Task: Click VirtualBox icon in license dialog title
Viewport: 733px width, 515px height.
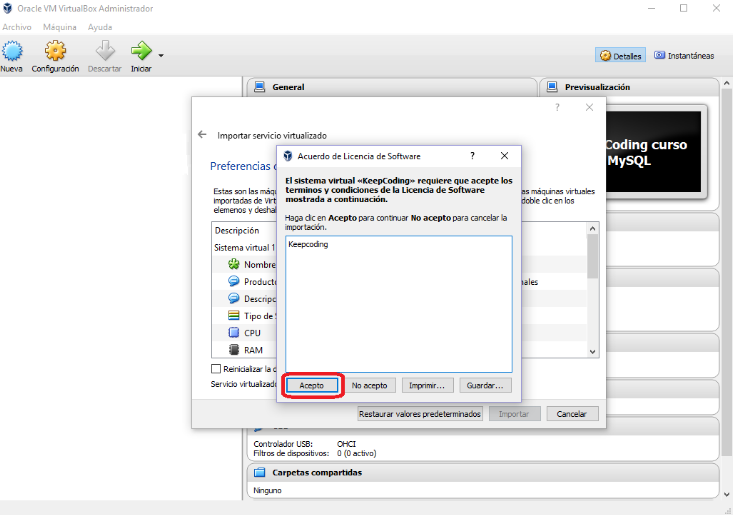Action: pos(288,156)
